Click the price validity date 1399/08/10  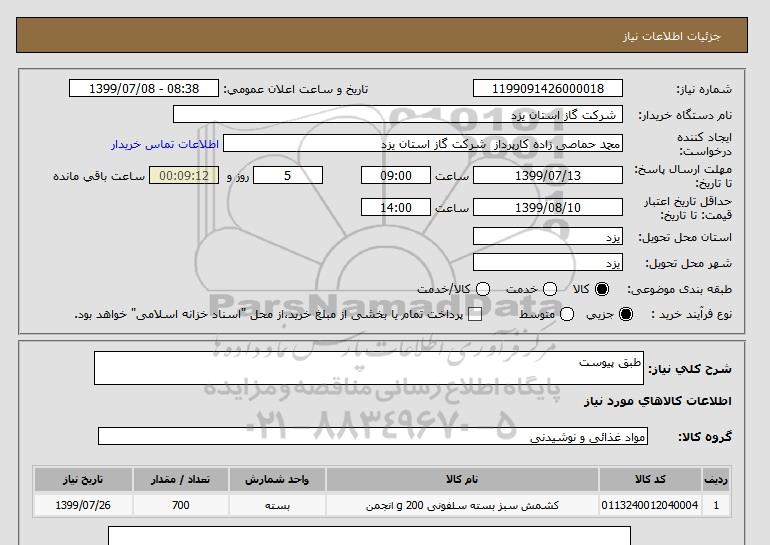point(548,207)
